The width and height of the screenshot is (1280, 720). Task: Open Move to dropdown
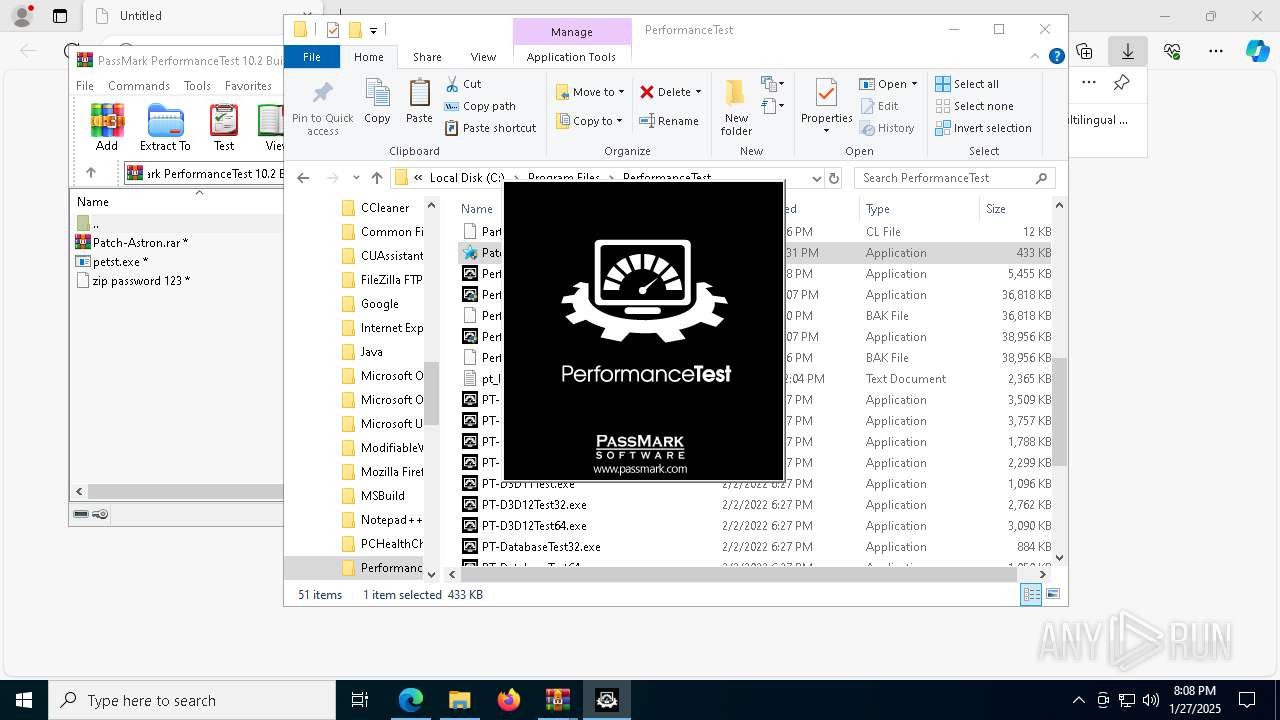tap(590, 92)
